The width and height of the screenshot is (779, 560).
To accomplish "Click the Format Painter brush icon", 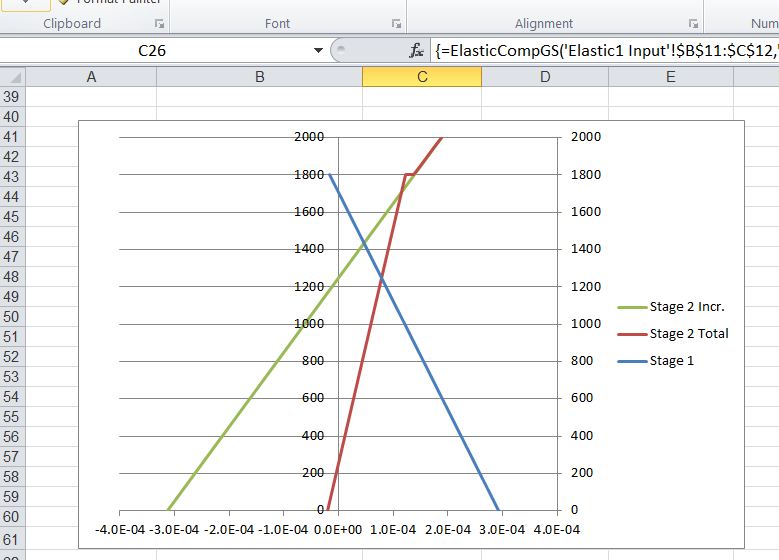I will pyautogui.click(x=63, y=3).
